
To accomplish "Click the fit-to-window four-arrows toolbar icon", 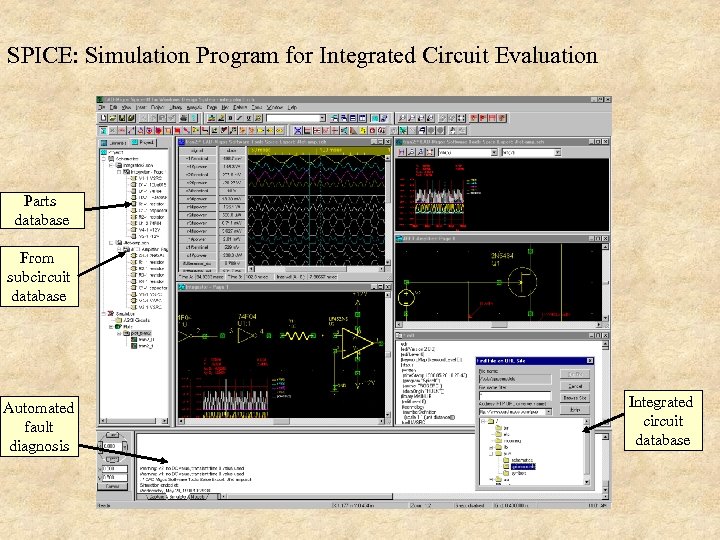I will click(x=461, y=118).
